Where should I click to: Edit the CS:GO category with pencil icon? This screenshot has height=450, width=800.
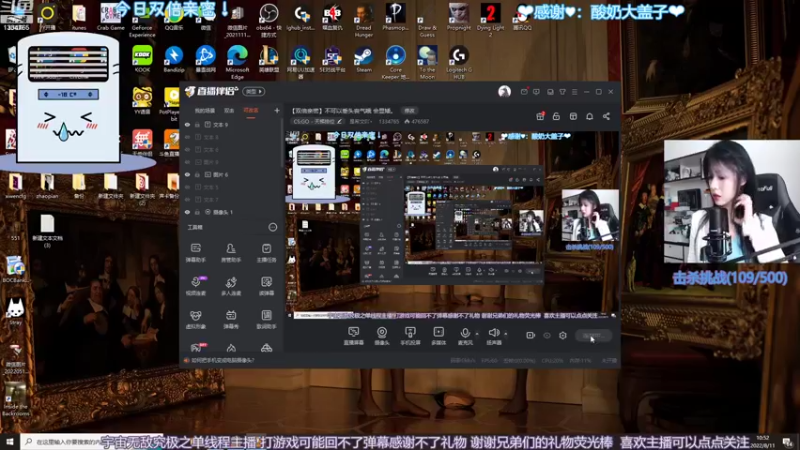coord(340,121)
